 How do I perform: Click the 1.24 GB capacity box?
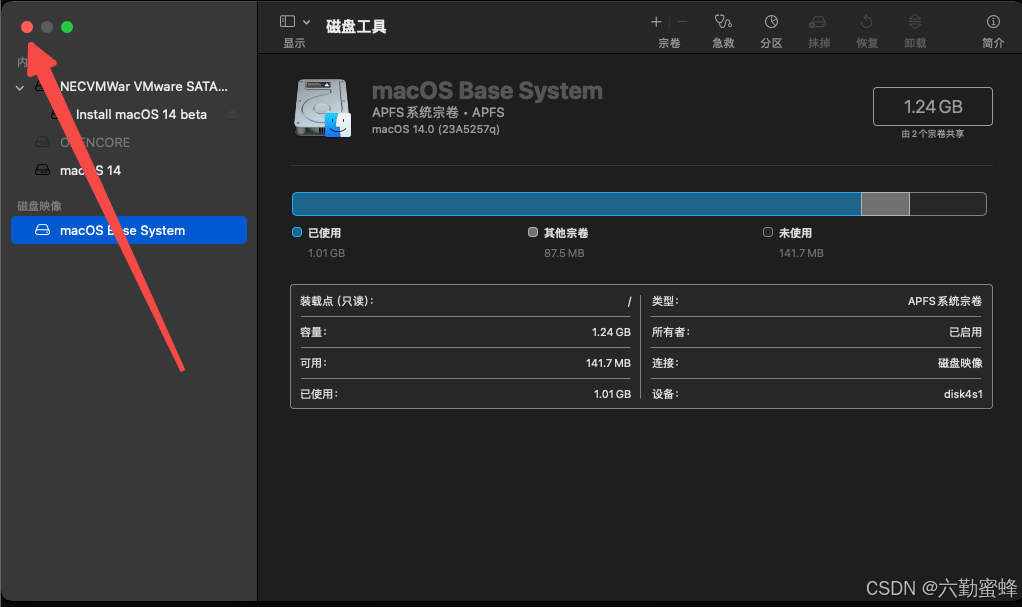coord(933,106)
